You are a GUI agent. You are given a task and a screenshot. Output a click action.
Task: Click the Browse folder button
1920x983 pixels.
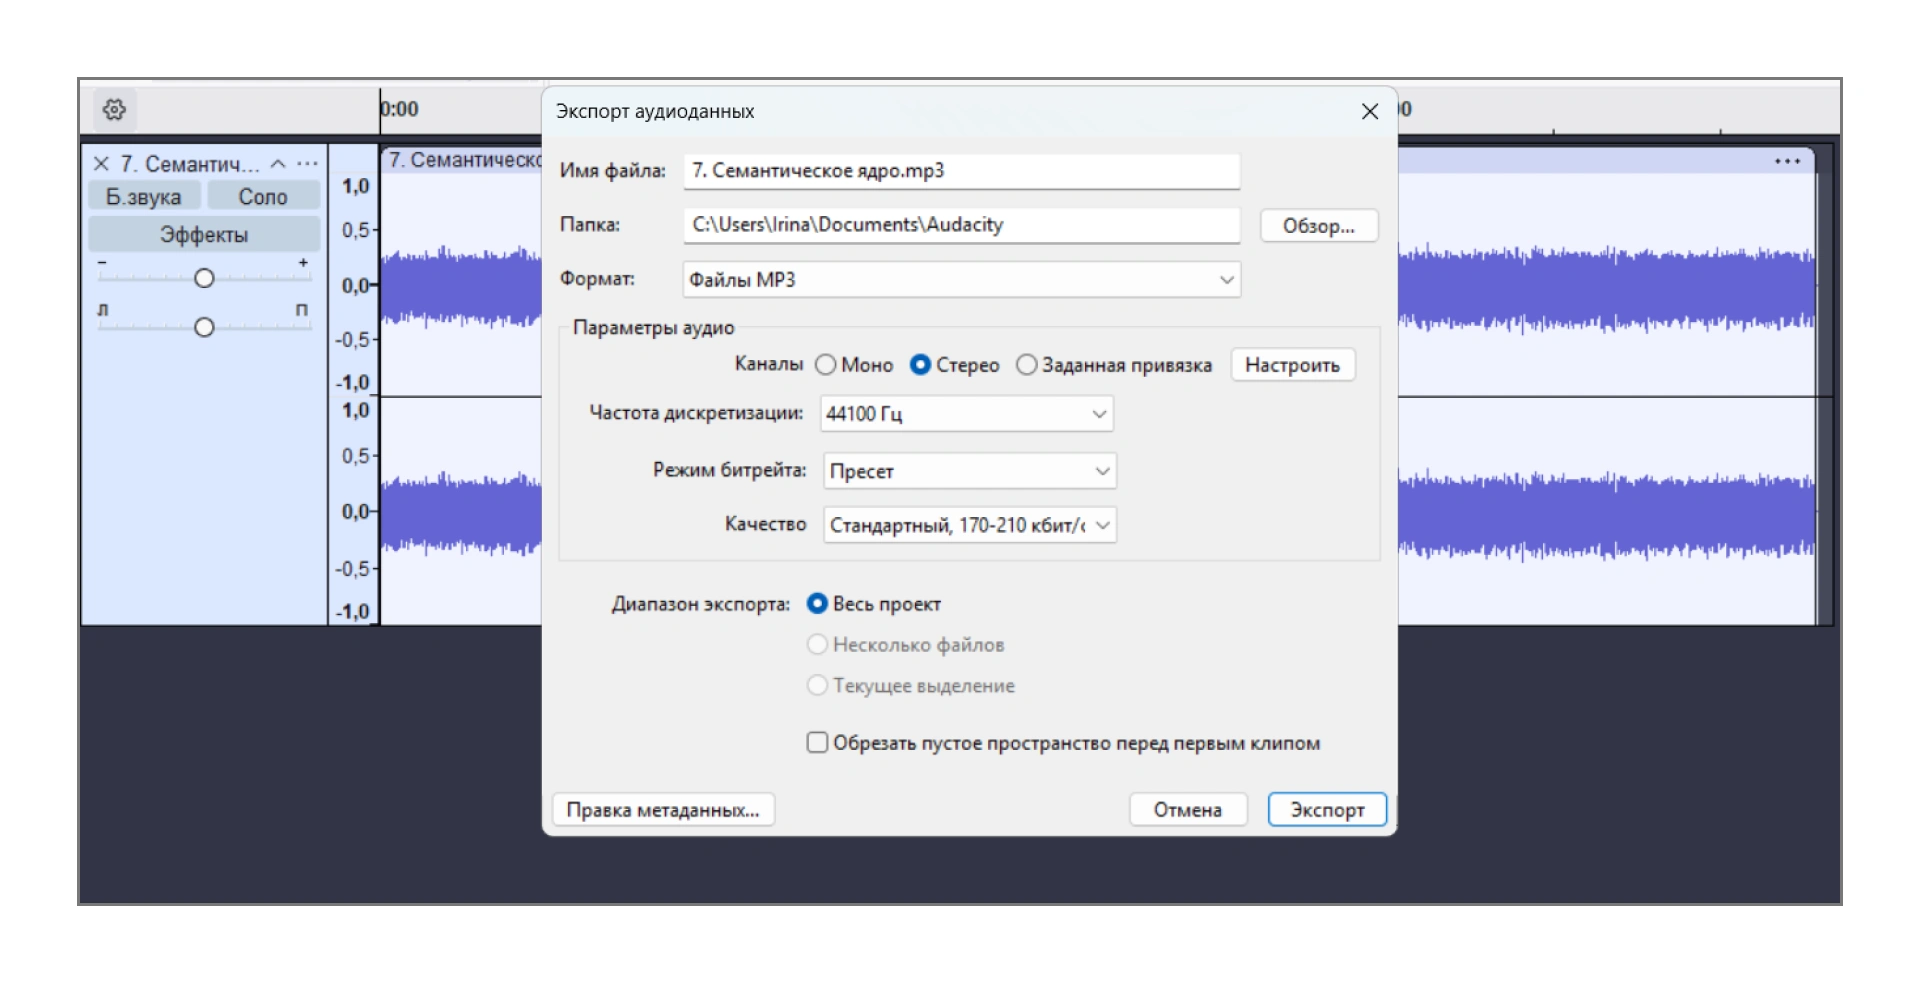(x=1318, y=226)
